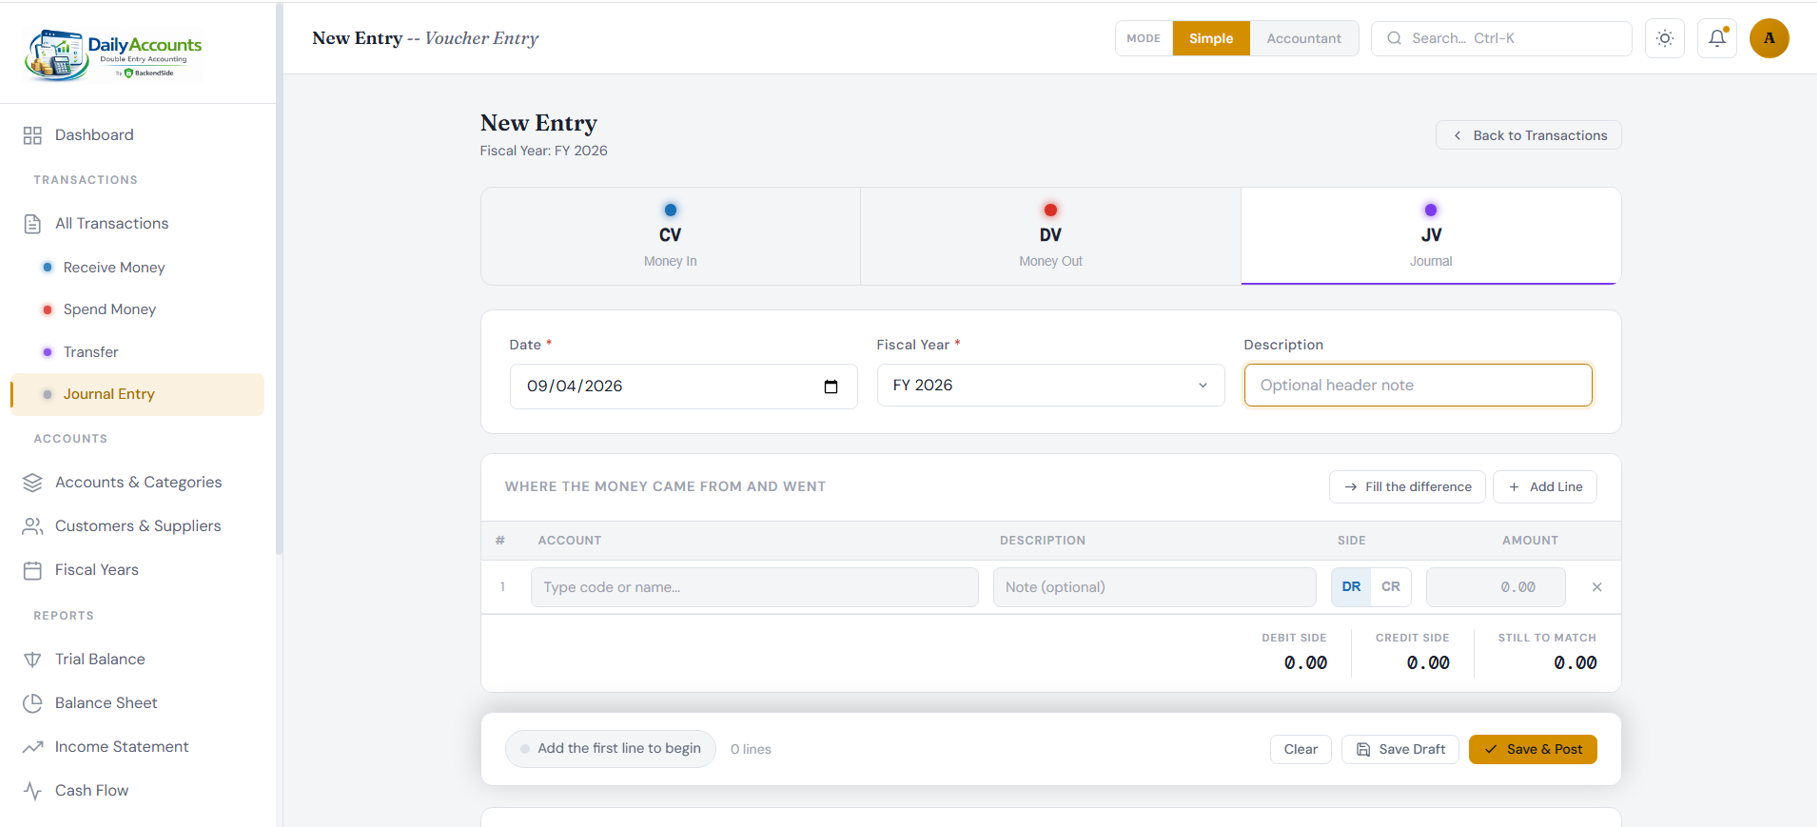Select the DV Money Out tab
Screen dimensions: 1817x827
(x=1050, y=236)
